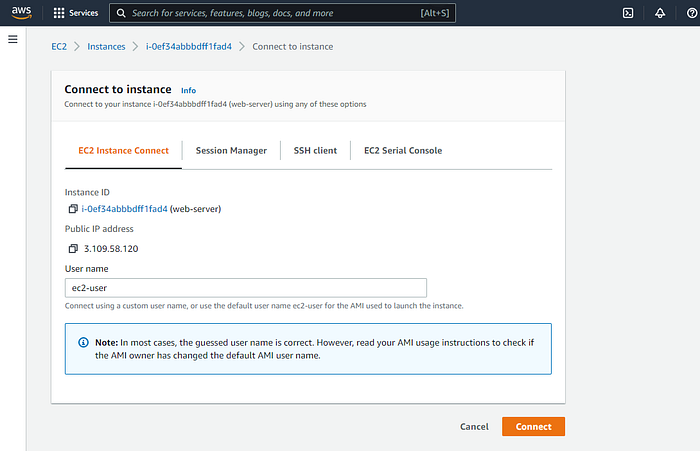
Task: Open the instance ID link under Instance ID
Action: coord(124,209)
